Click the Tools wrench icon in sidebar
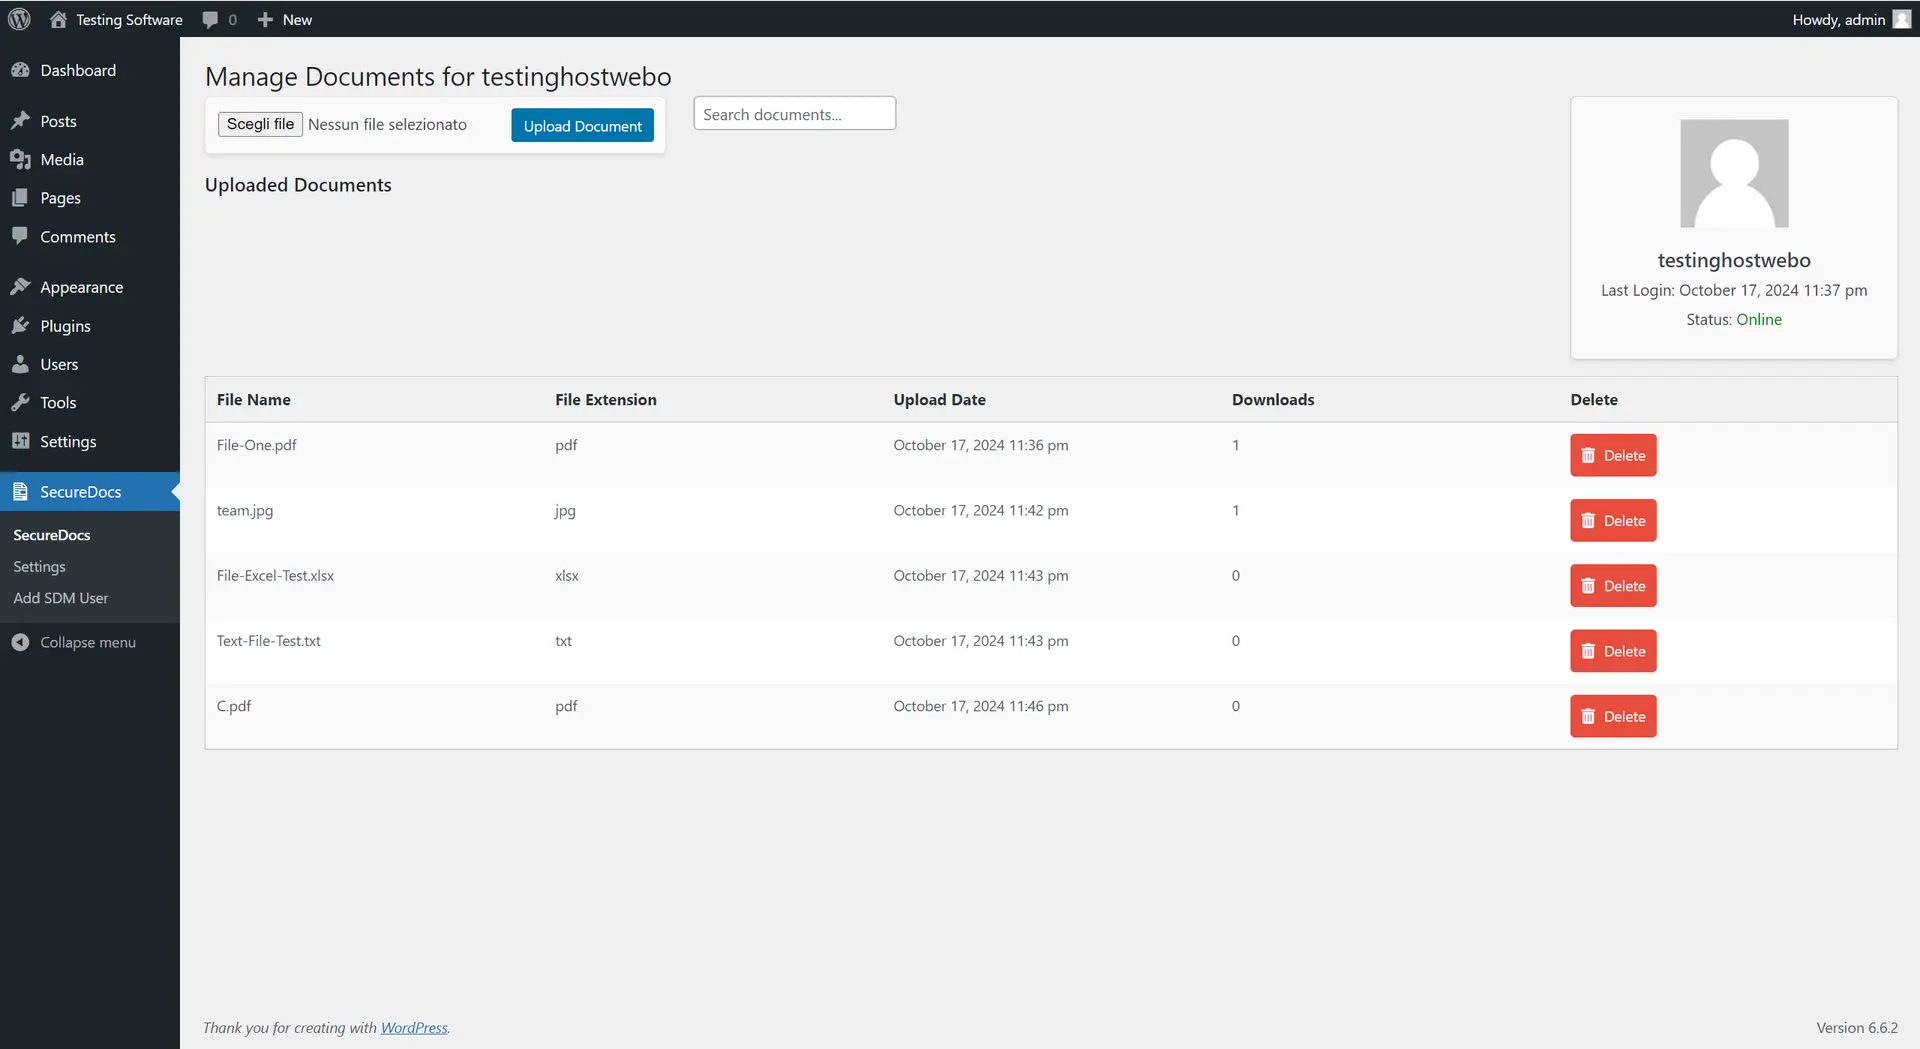 (x=20, y=403)
